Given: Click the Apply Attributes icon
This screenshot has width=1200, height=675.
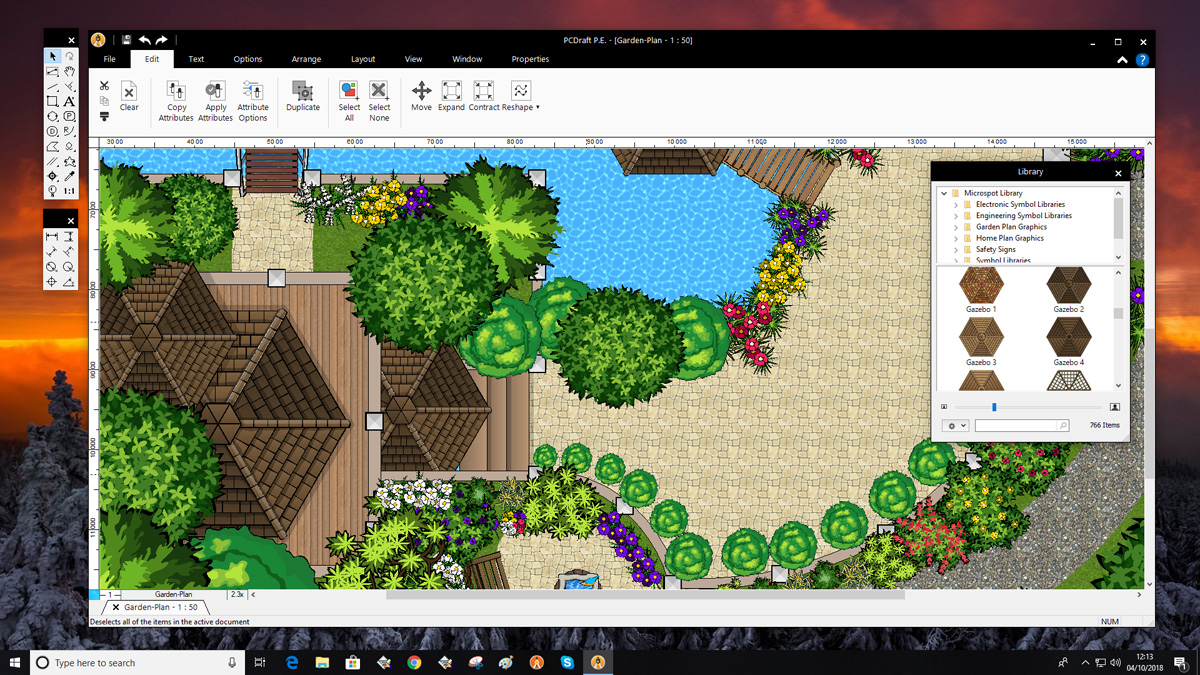Looking at the screenshot, I should tap(215, 91).
